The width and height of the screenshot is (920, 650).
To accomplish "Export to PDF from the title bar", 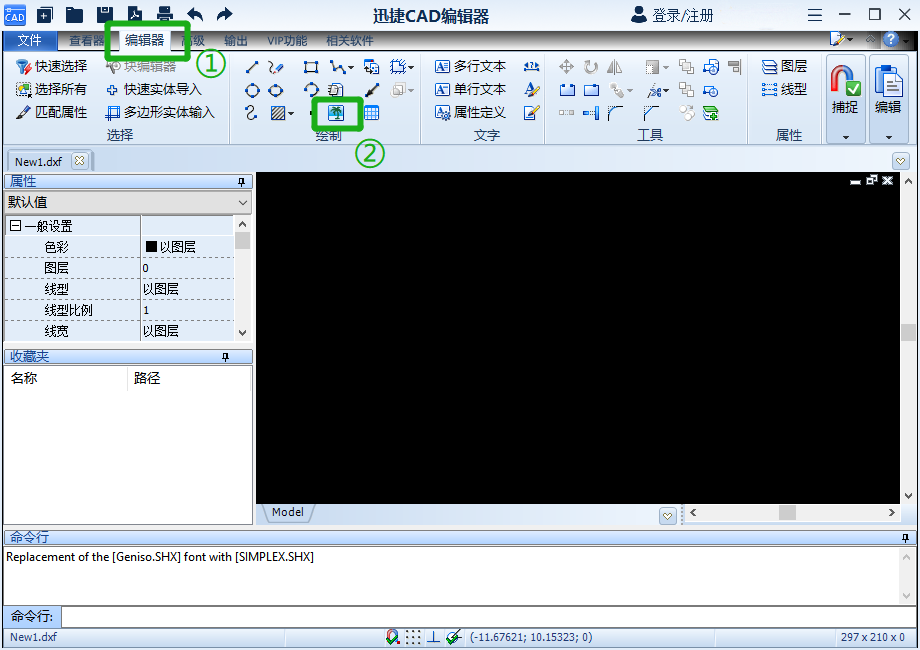I will tap(136, 15).
